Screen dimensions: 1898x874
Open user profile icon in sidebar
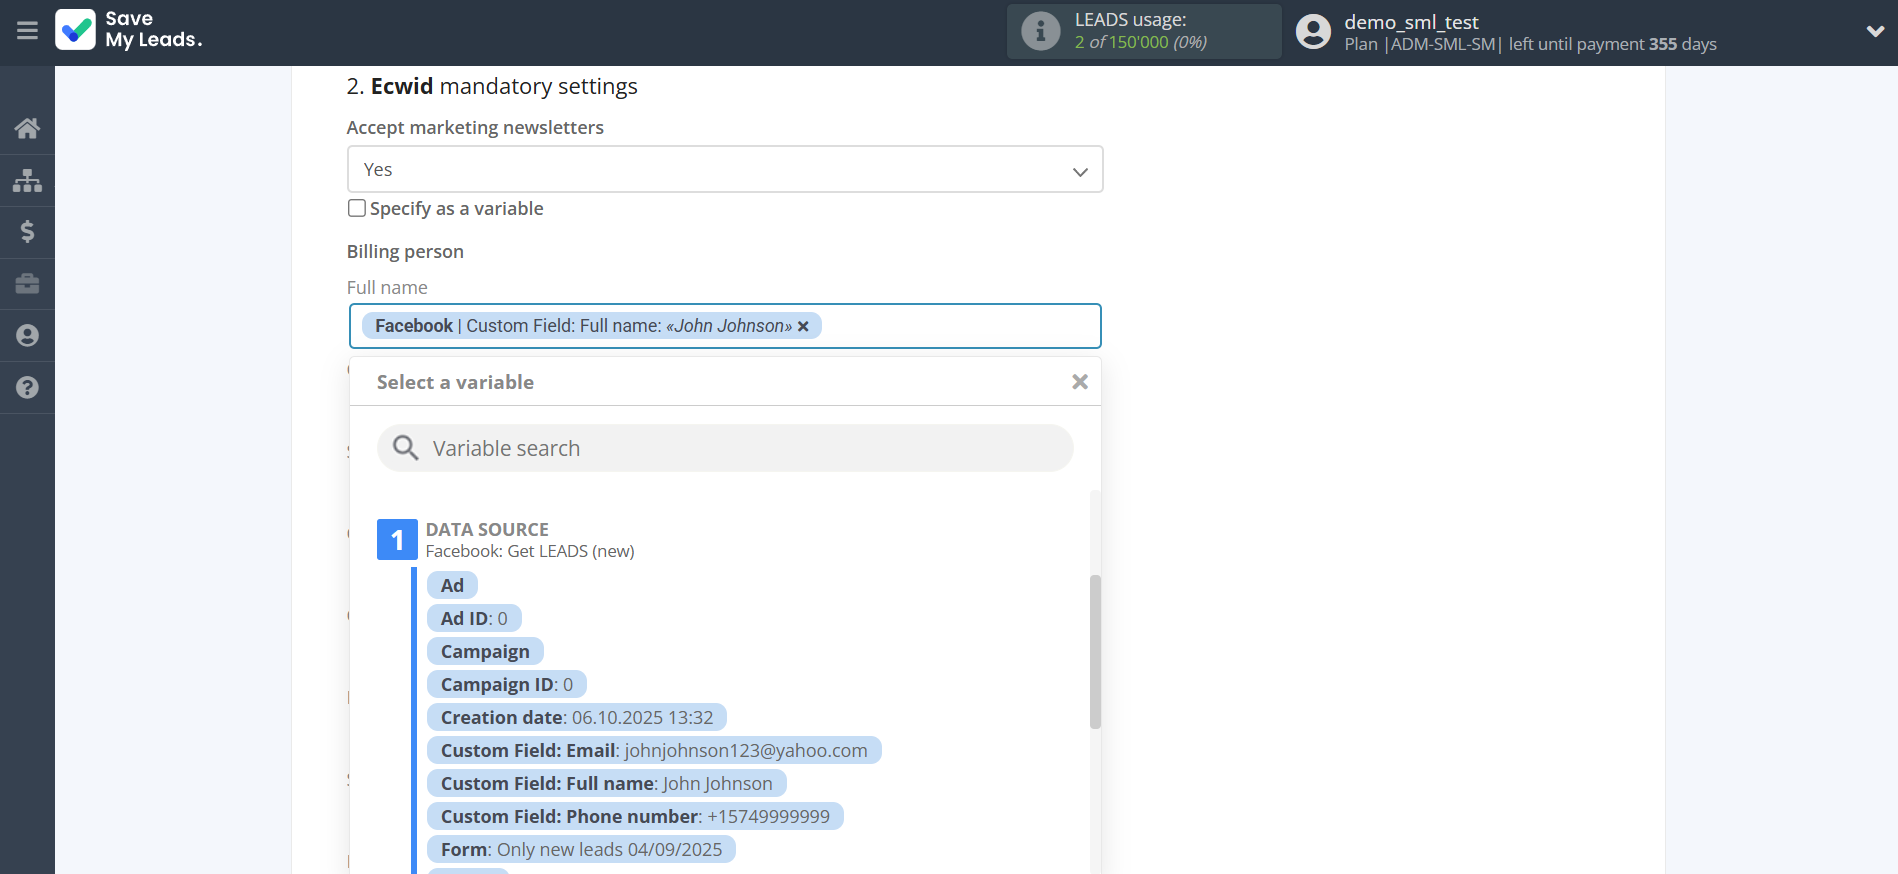pos(27,336)
